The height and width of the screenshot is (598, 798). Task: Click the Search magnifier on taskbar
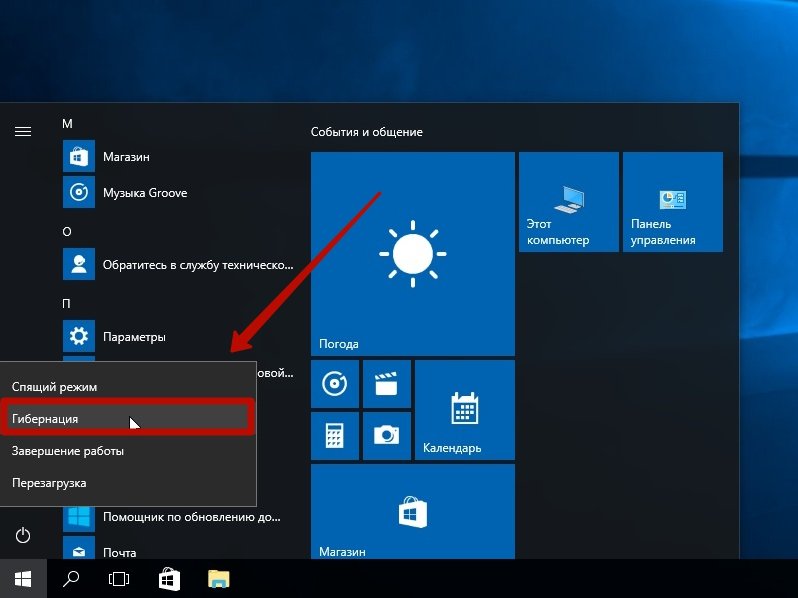coord(72,578)
